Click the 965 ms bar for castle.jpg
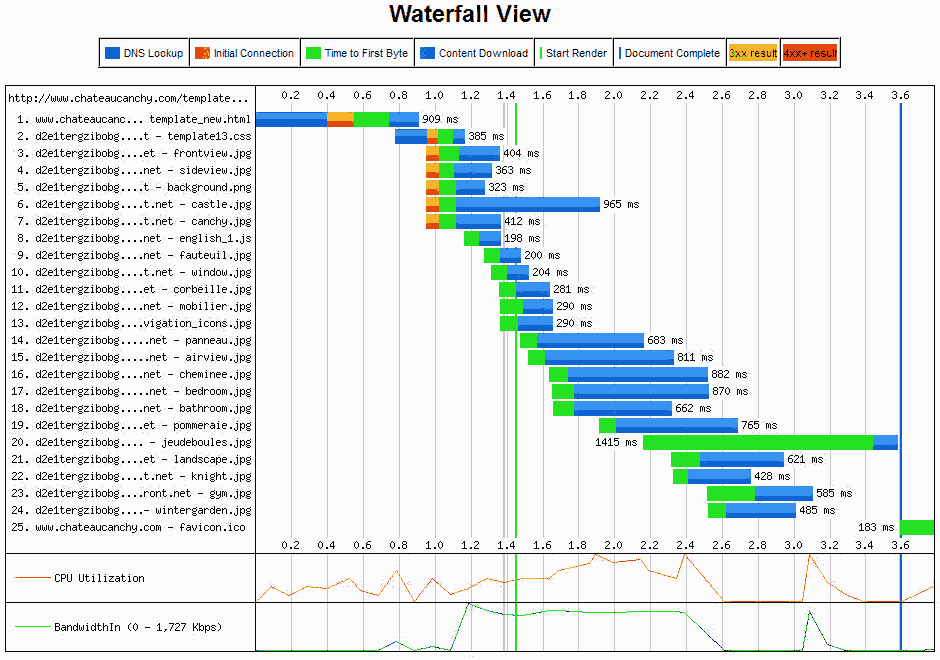 pyautogui.click(x=527, y=204)
